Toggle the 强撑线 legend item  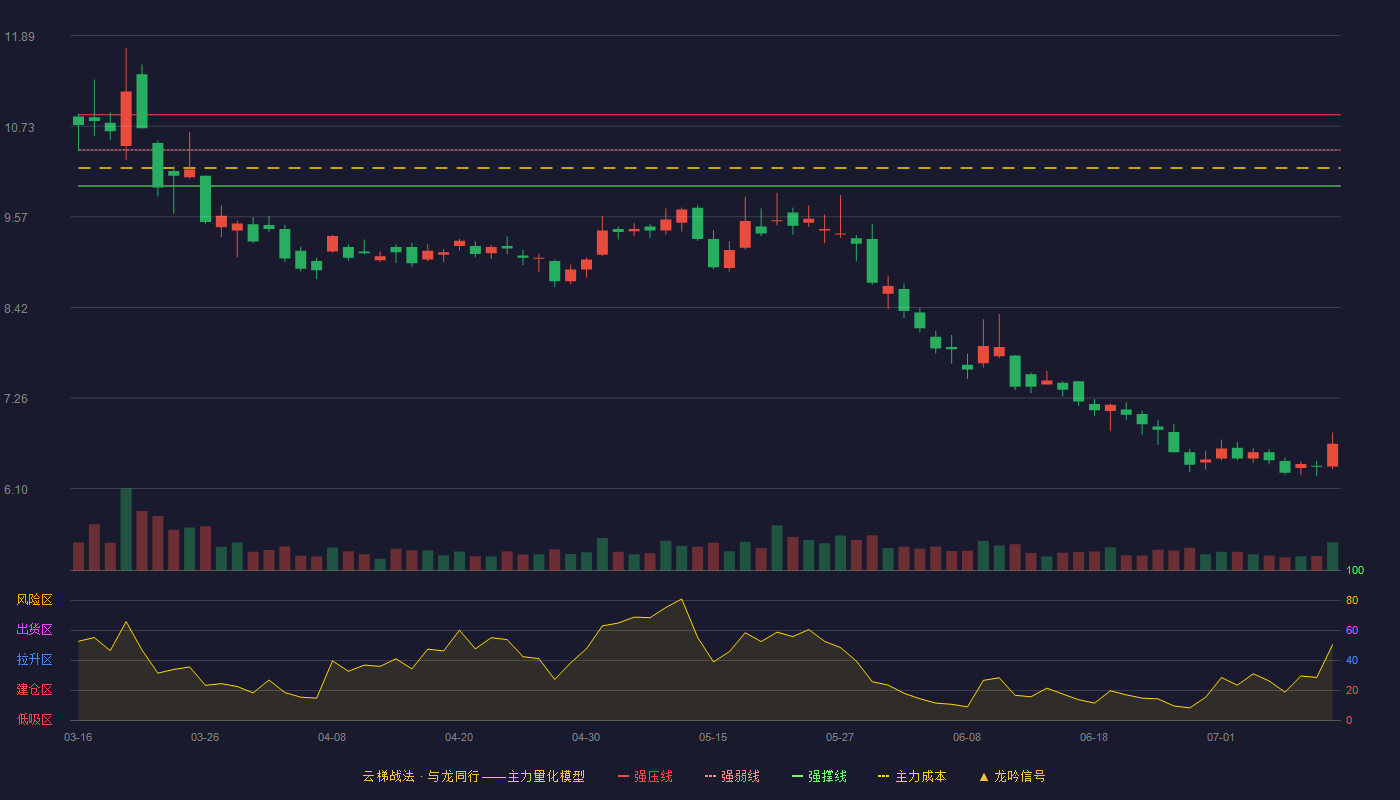pos(819,776)
